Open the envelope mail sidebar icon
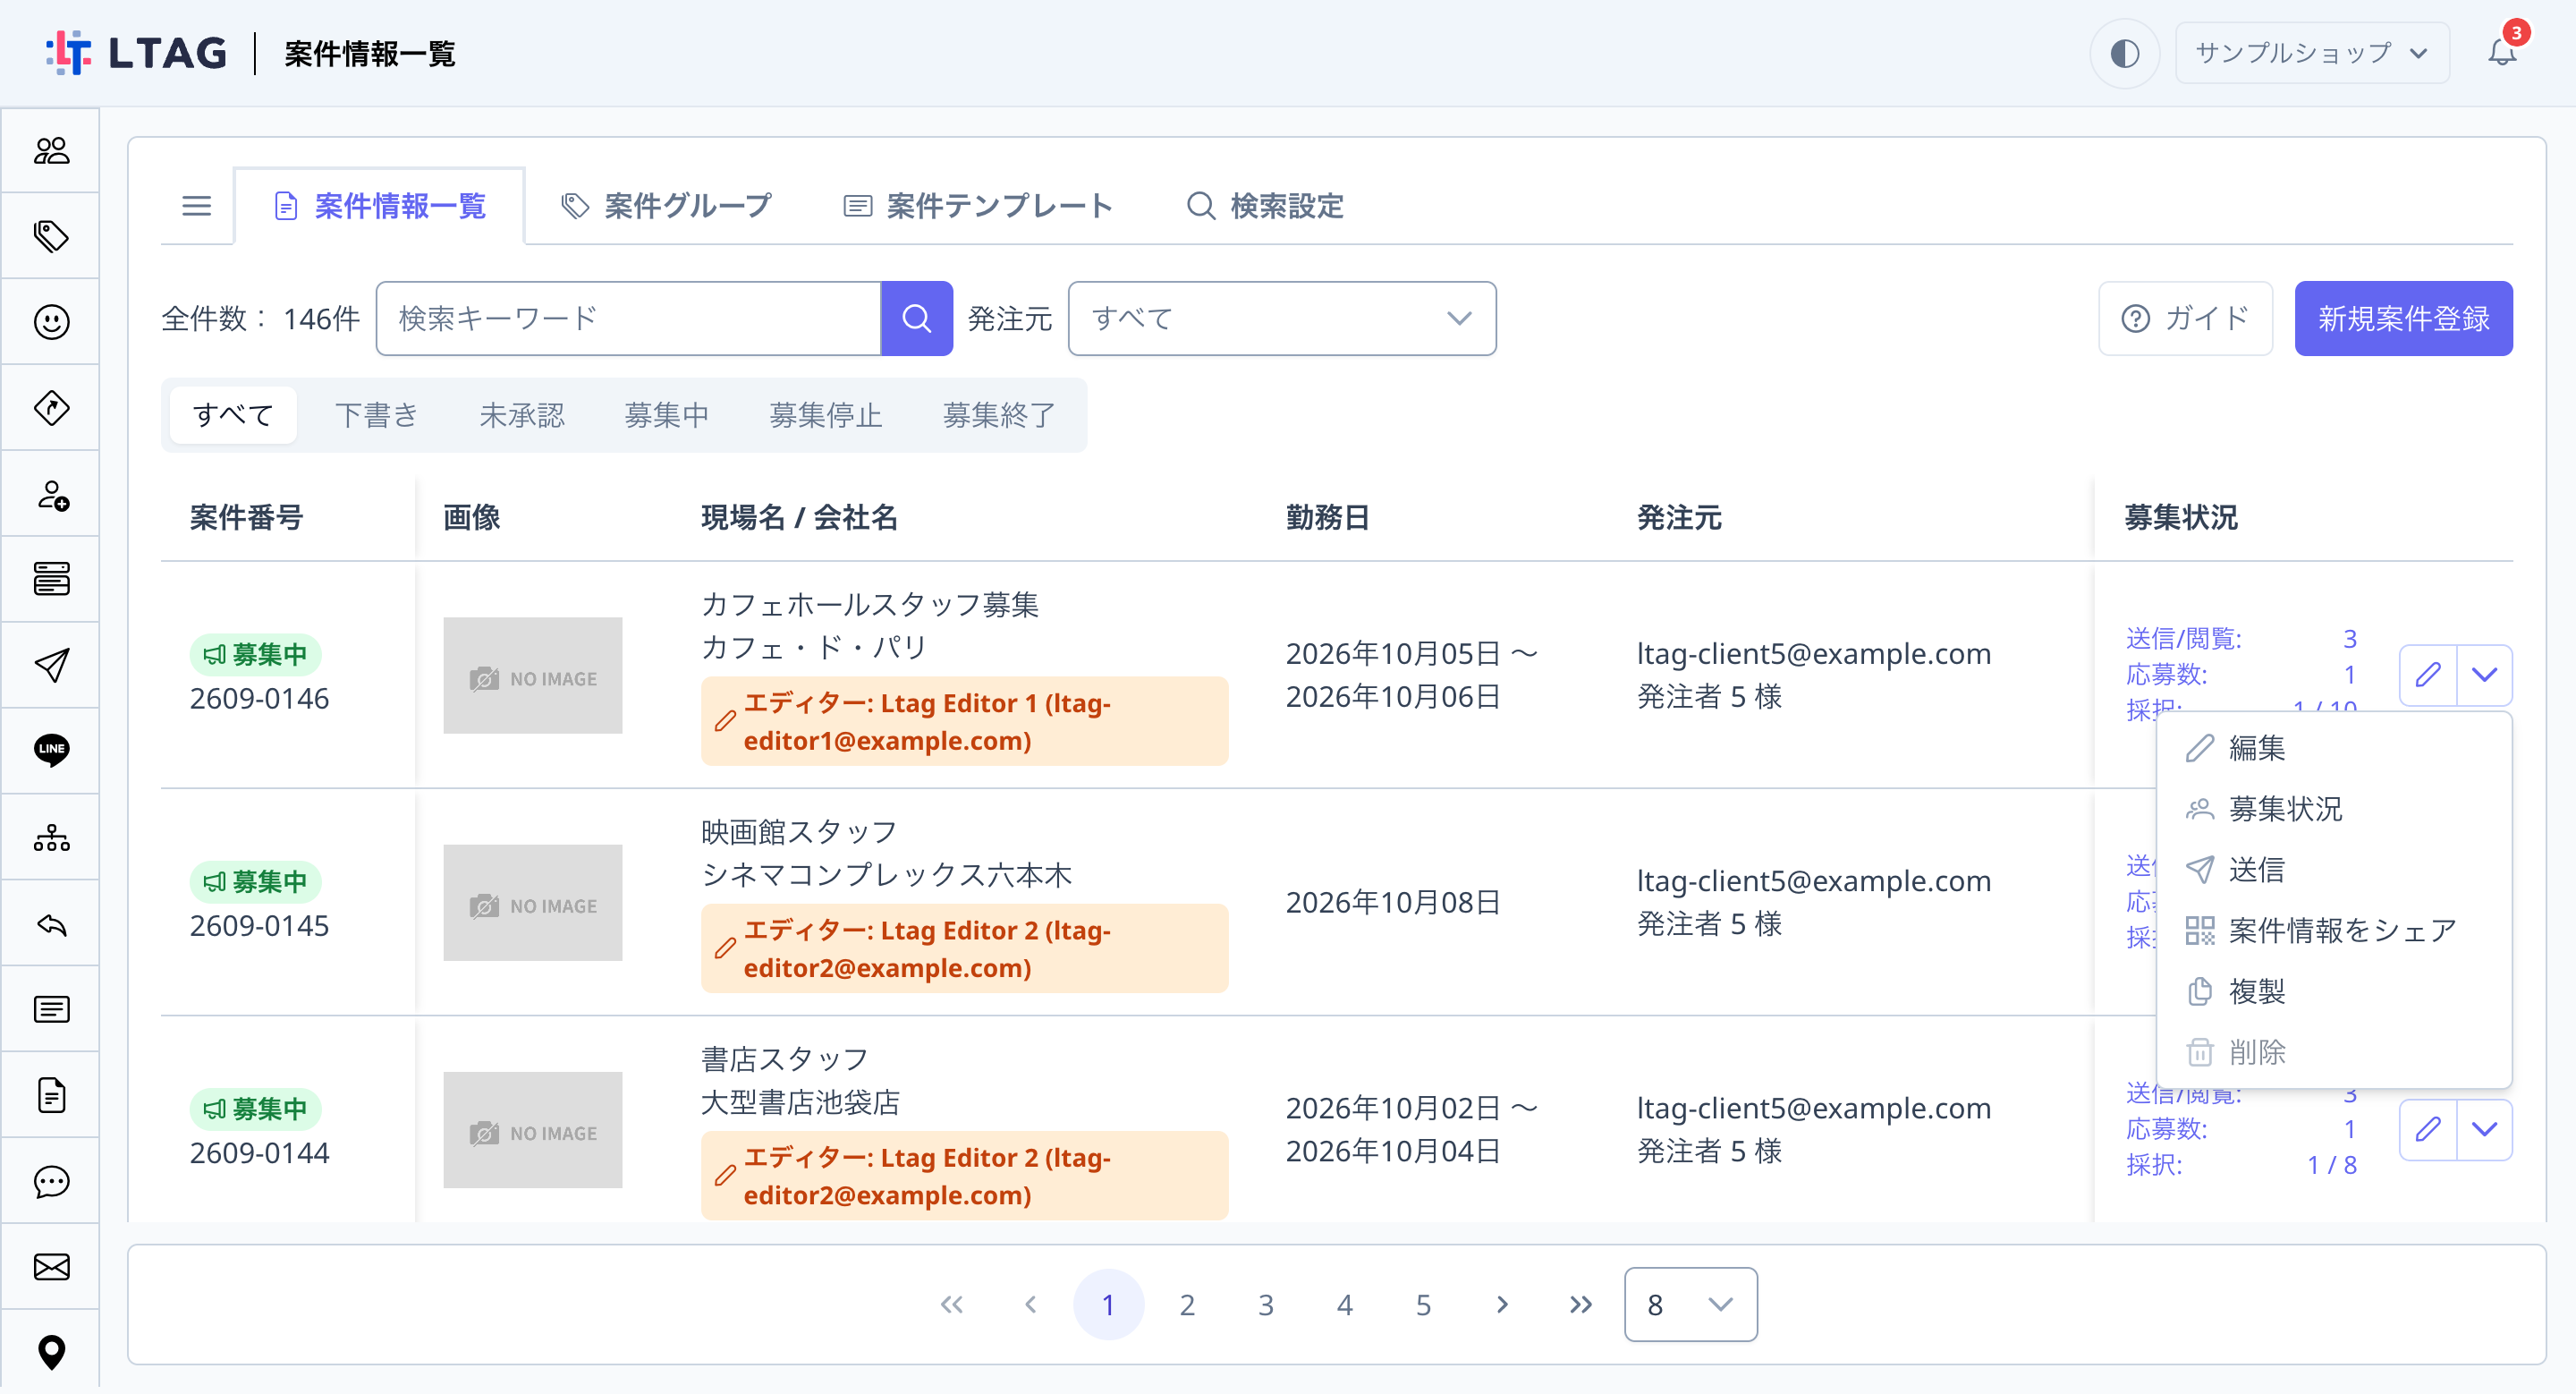The image size is (2576, 1394). pyautogui.click(x=51, y=1267)
